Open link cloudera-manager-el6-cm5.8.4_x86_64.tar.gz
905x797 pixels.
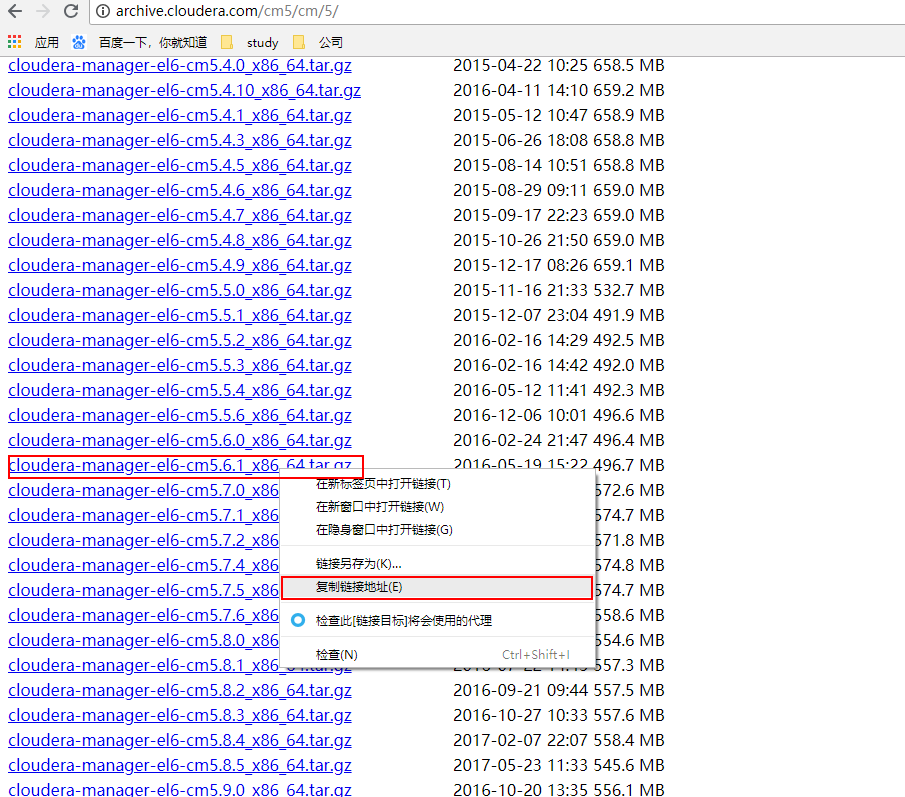[x=179, y=740]
